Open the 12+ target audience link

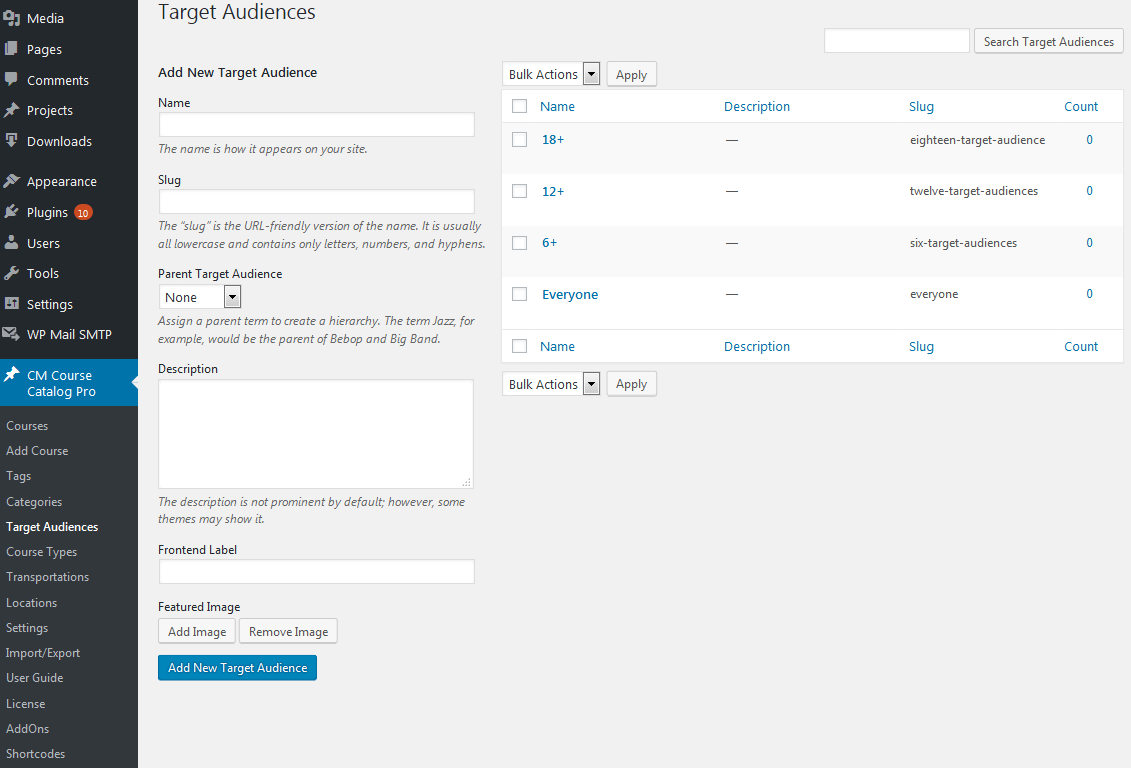point(553,191)
